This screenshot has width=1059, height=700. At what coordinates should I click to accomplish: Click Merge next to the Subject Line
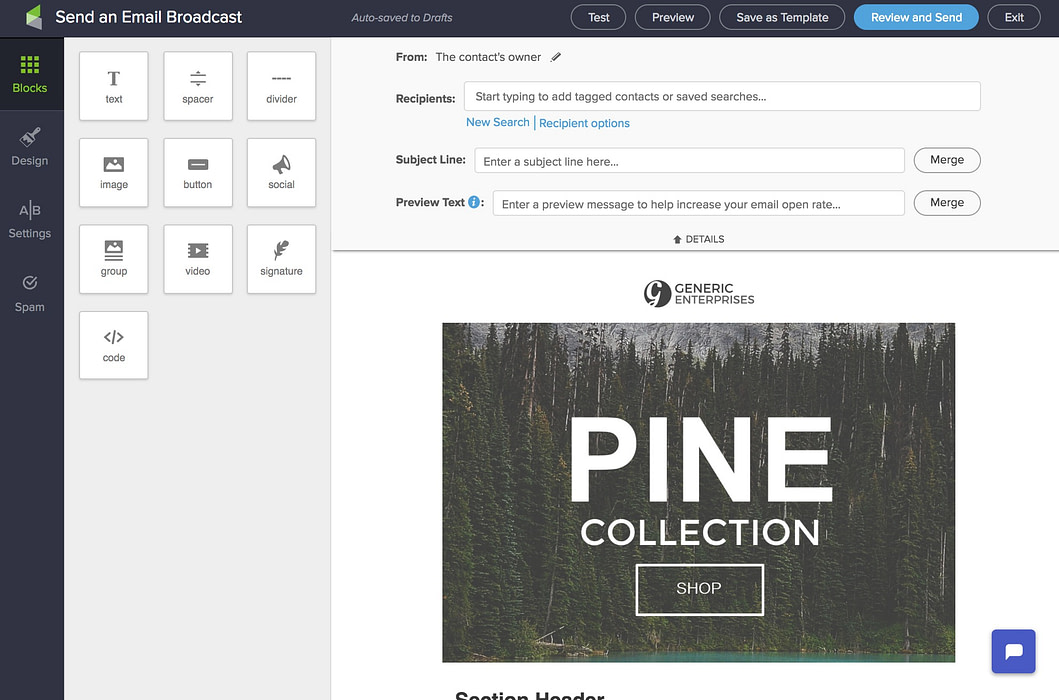coord(946,160)
